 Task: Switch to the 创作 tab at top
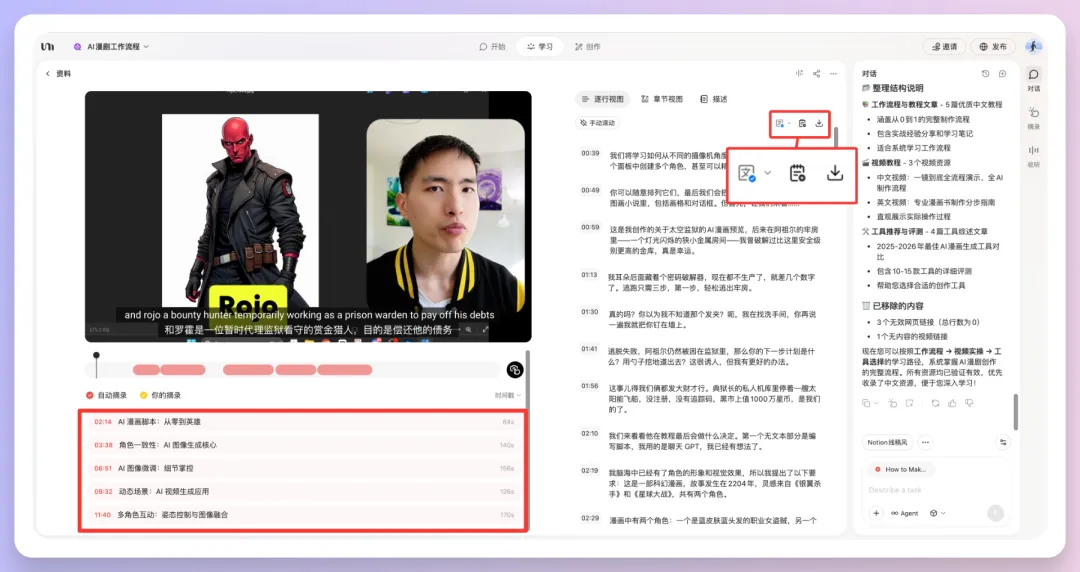(x=587, y=46)
